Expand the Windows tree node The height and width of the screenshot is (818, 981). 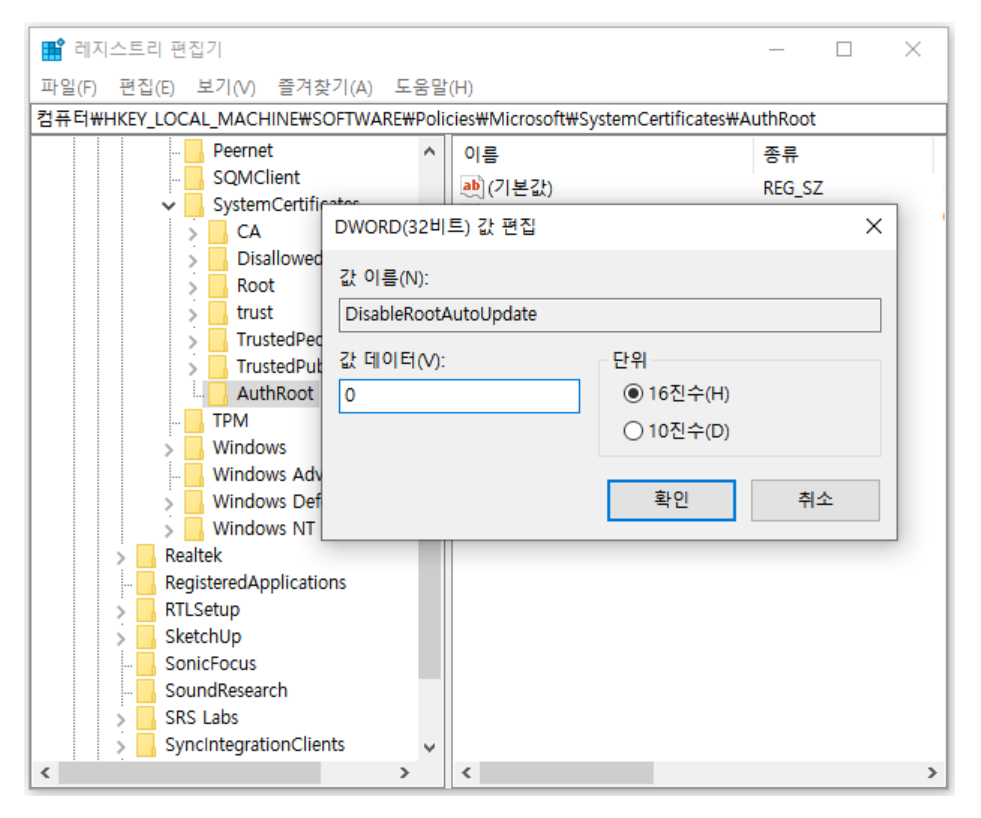tap(169, 449)
